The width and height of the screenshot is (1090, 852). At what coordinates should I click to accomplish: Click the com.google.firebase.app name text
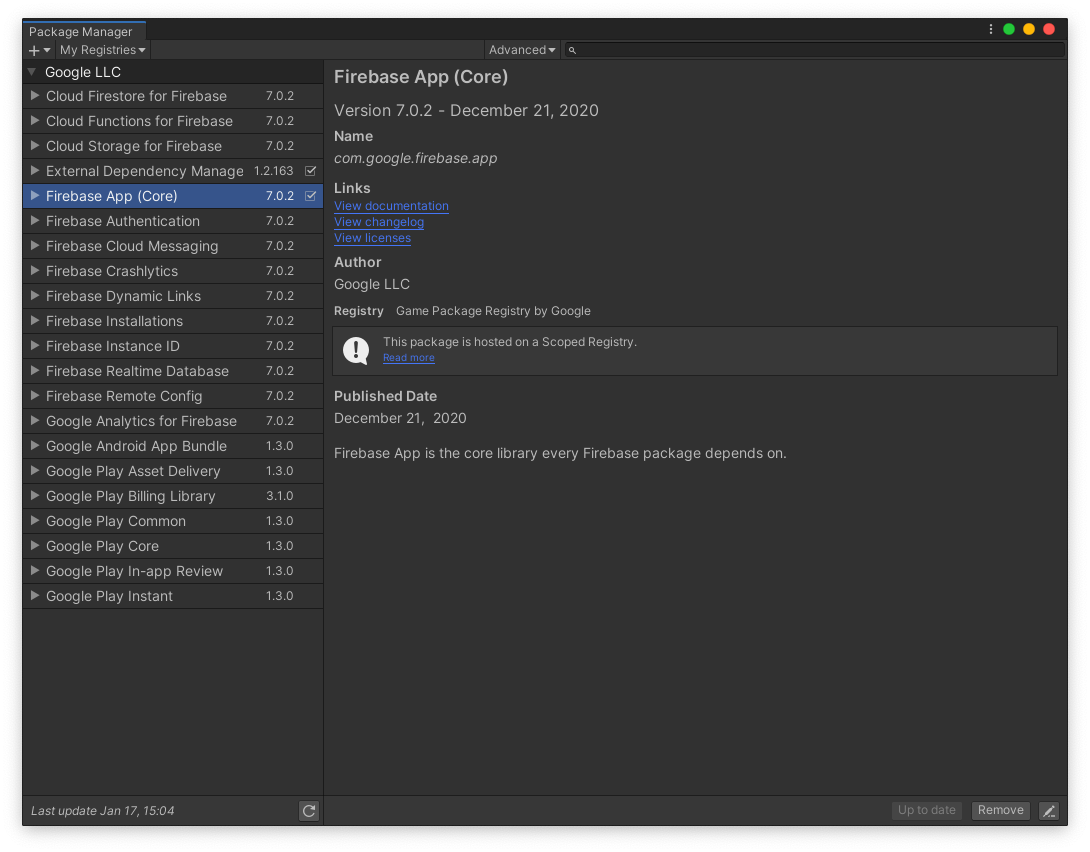pyautogui.click(x=416, y=158)
